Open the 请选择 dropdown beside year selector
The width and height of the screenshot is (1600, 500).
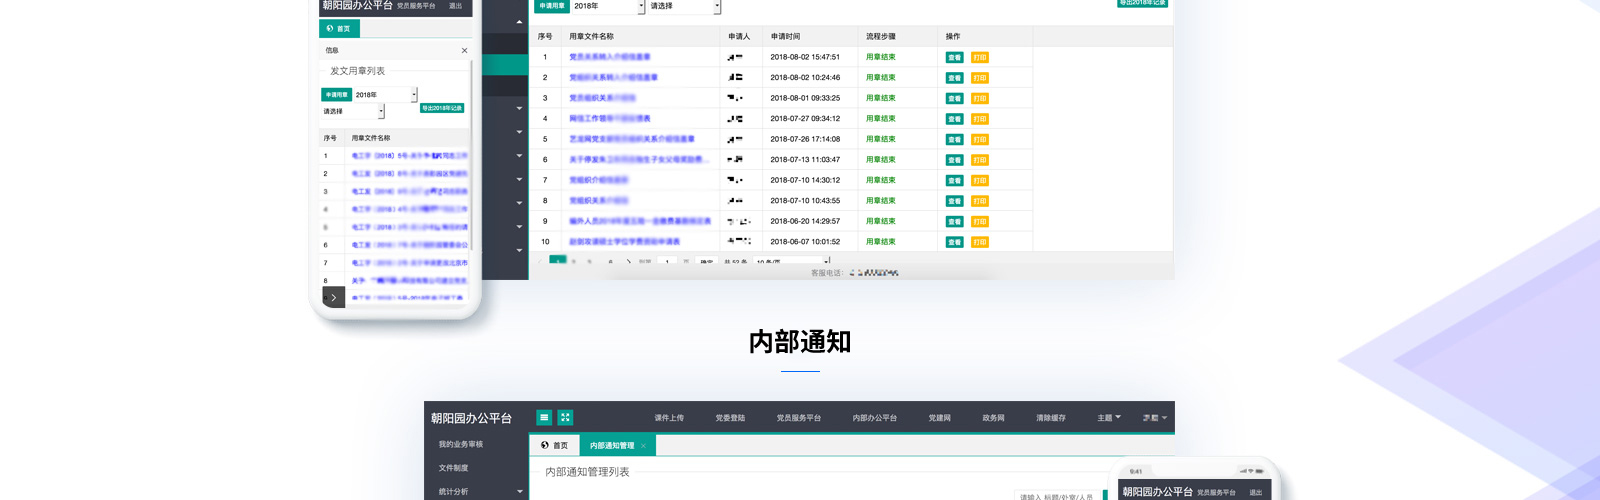[x=684, y=6]
